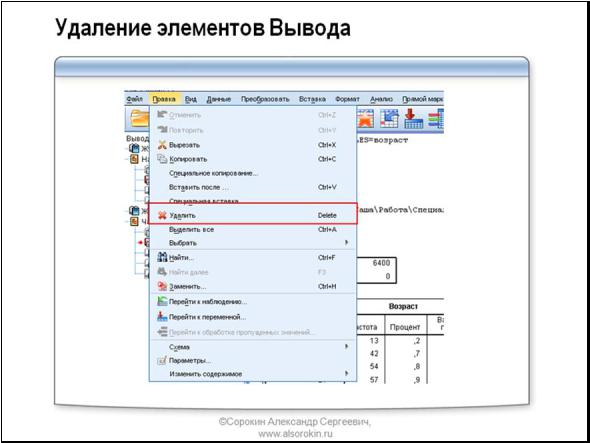Screen dimensions: 590x443
Task: Click the Процент column header
Action: [405, 327]
